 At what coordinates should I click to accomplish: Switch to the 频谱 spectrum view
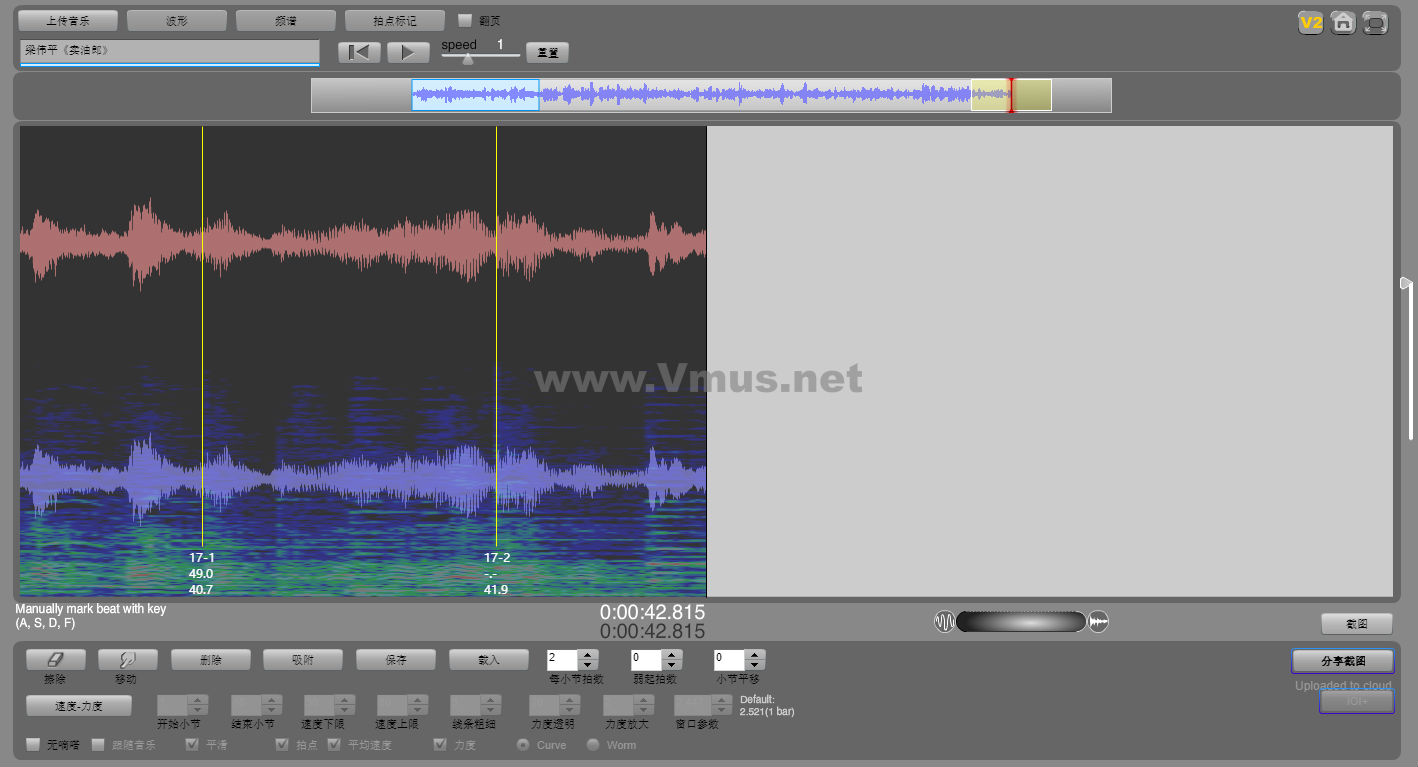(285, 20)
